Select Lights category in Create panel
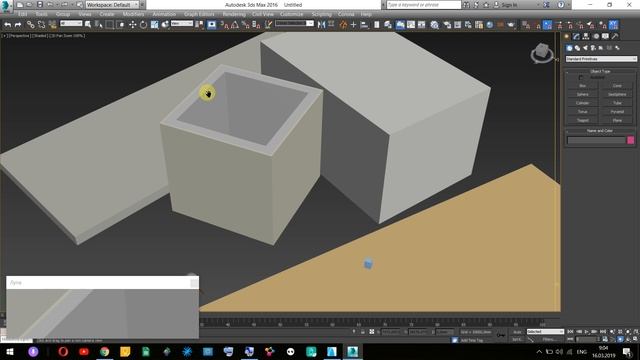The height and width of the screenshot is (360, 640). [585, 48]
